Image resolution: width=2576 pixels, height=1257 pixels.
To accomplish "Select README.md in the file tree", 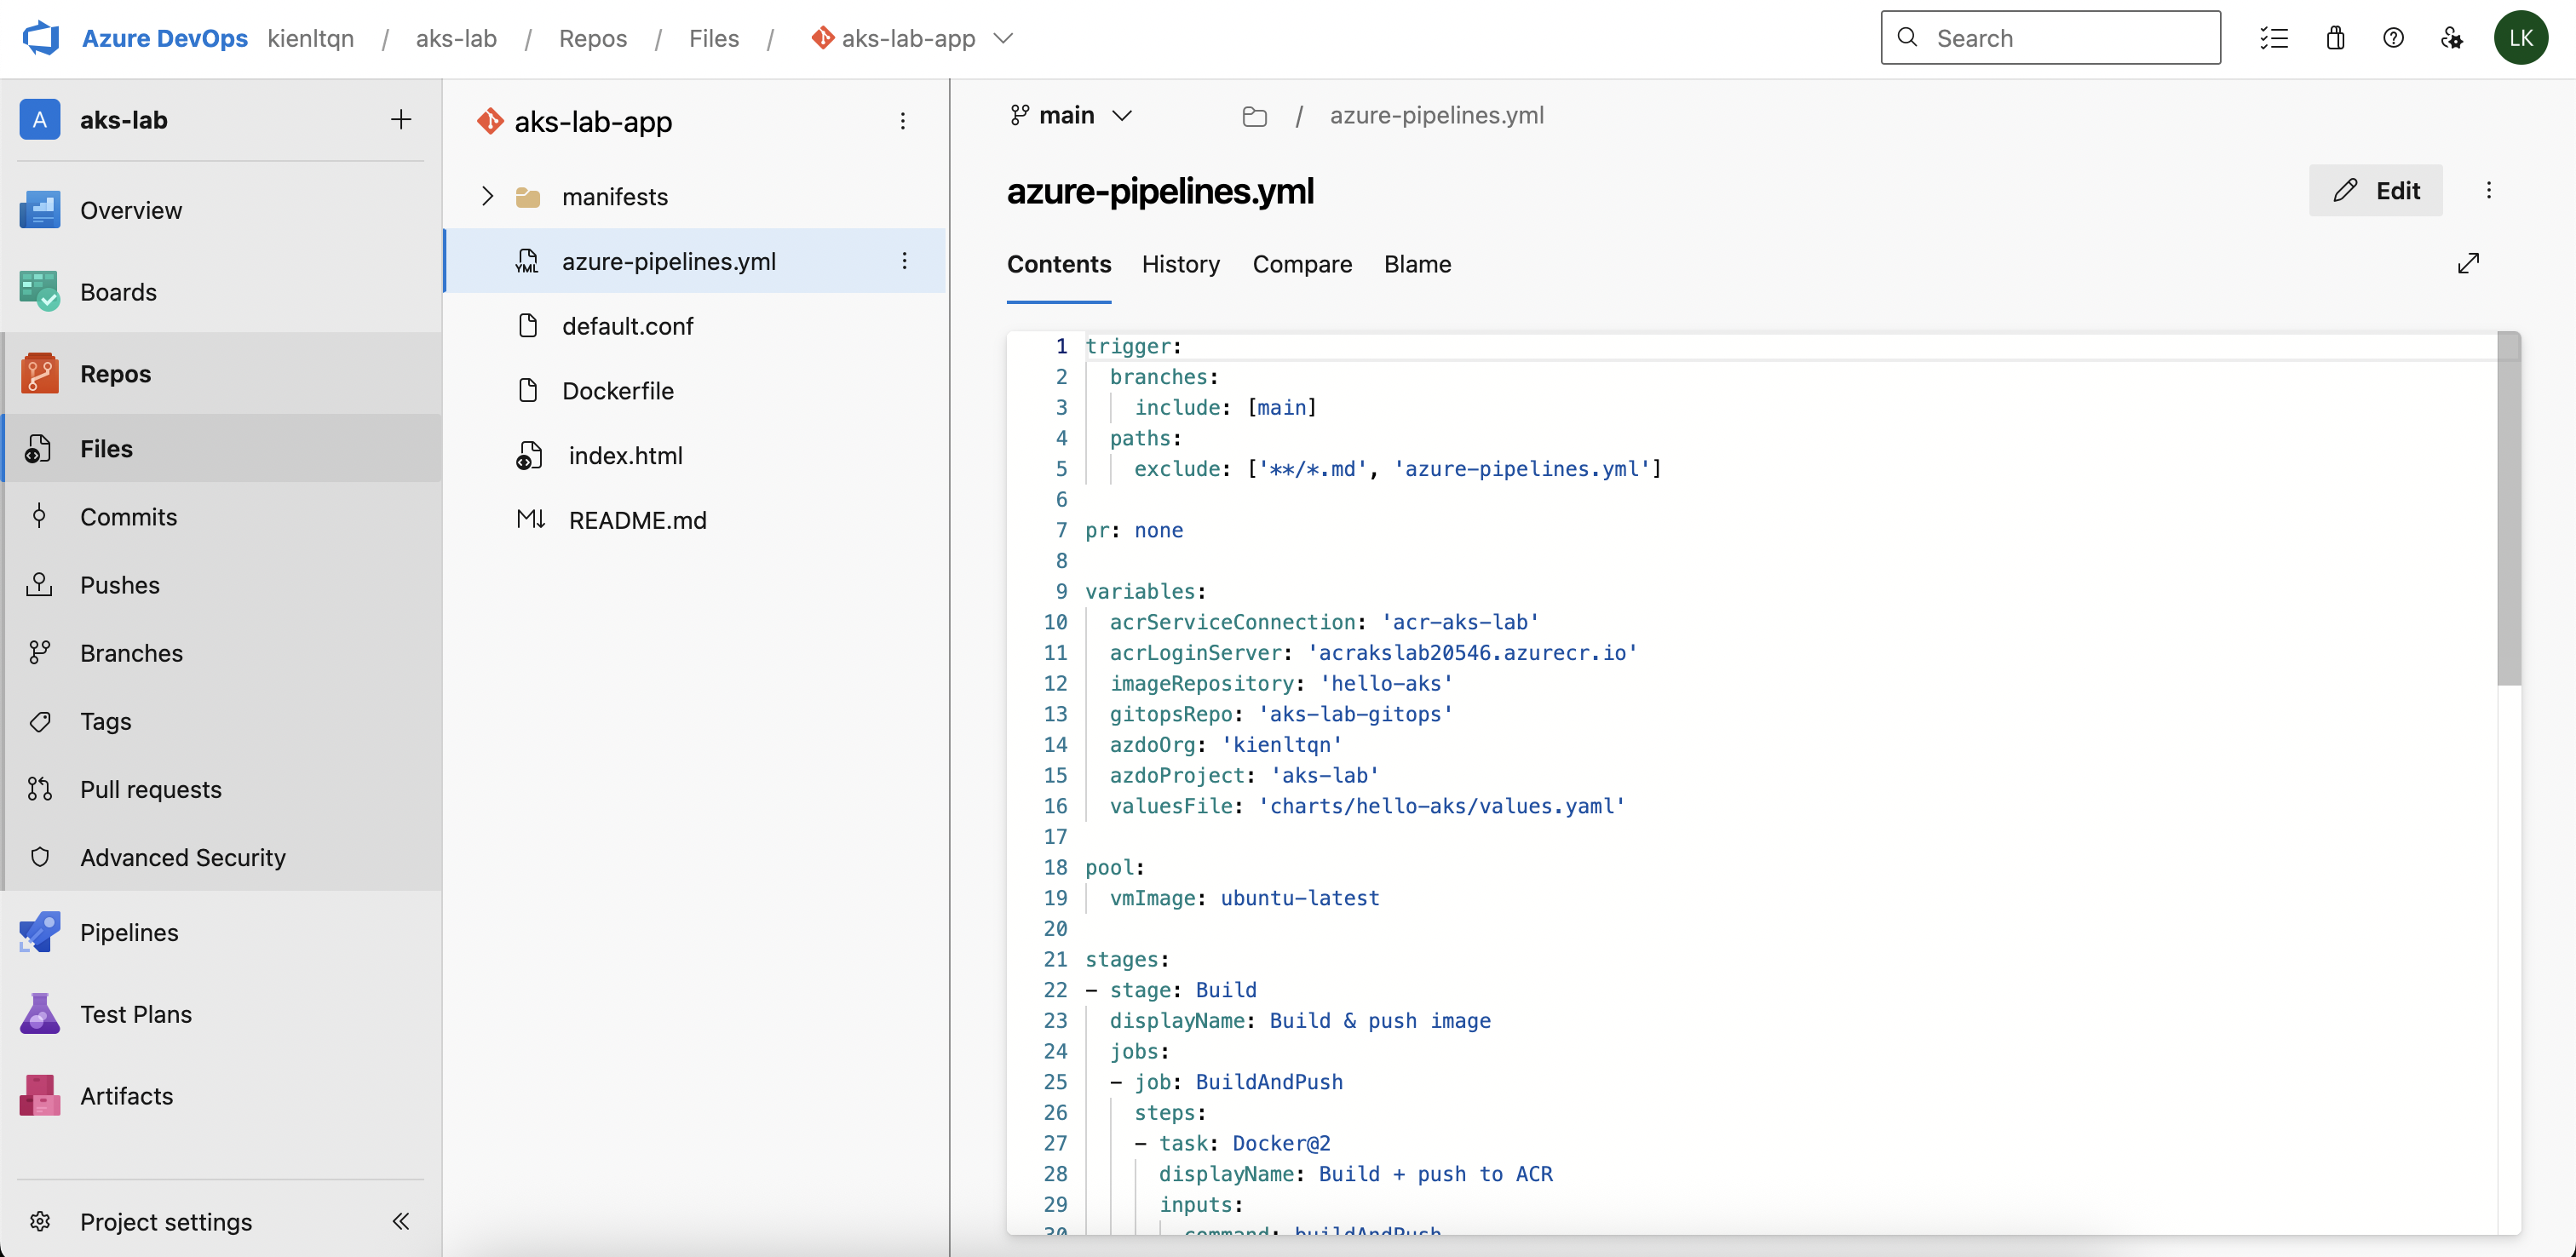I will click(694, 520).
